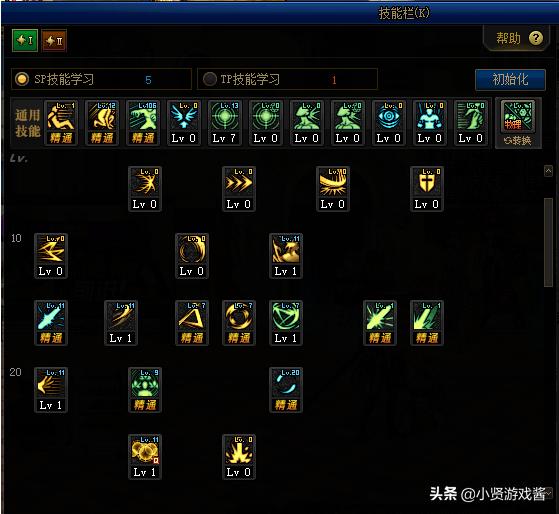Expand the small arrow at bottom right corner
559x514 pixels.
tap(548, 493)
